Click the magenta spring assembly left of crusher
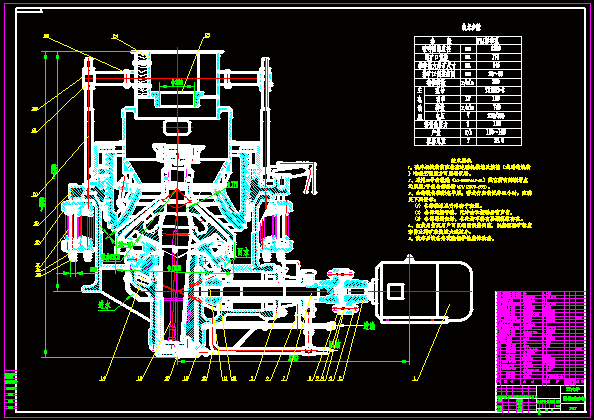Image resolution: width=594 pixels, height=420 pixels. tap(79, 228)
